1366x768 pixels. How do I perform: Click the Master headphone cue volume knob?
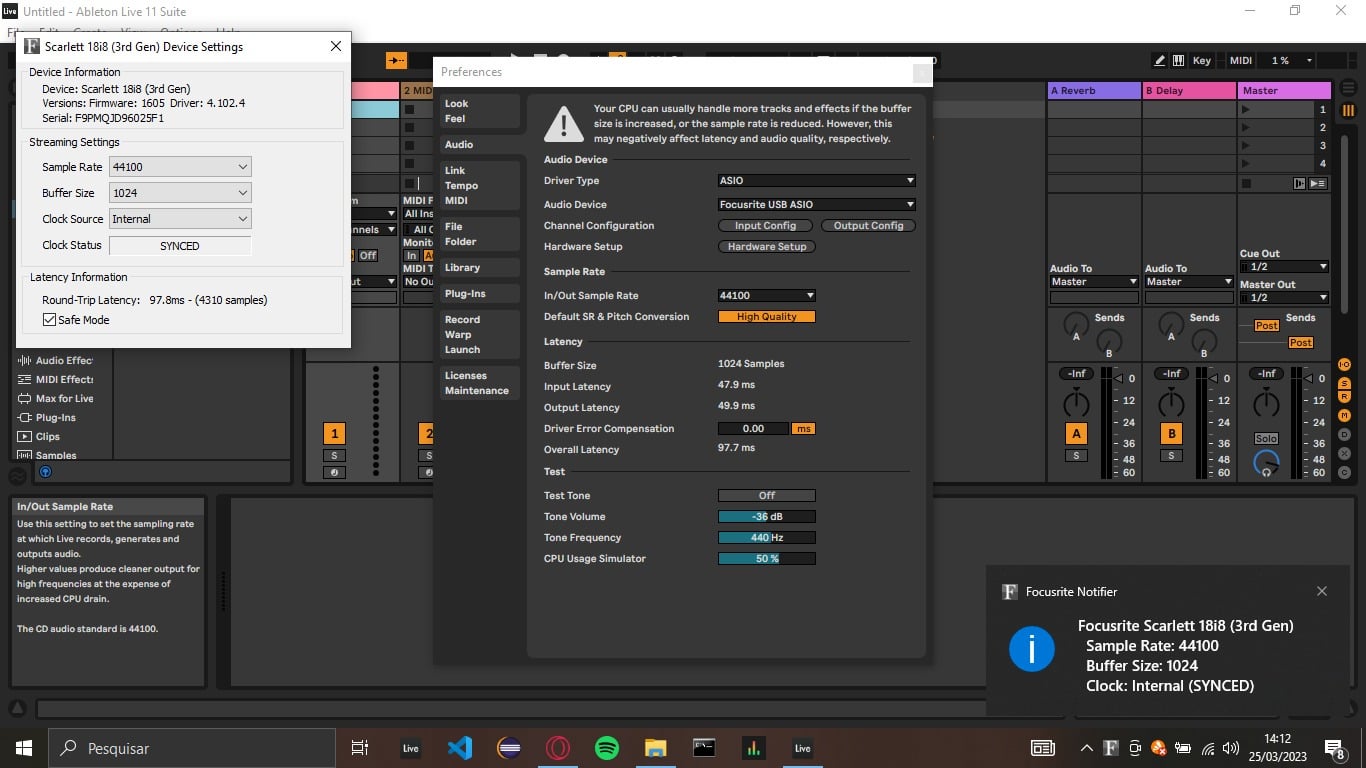tap(1266, 464)
